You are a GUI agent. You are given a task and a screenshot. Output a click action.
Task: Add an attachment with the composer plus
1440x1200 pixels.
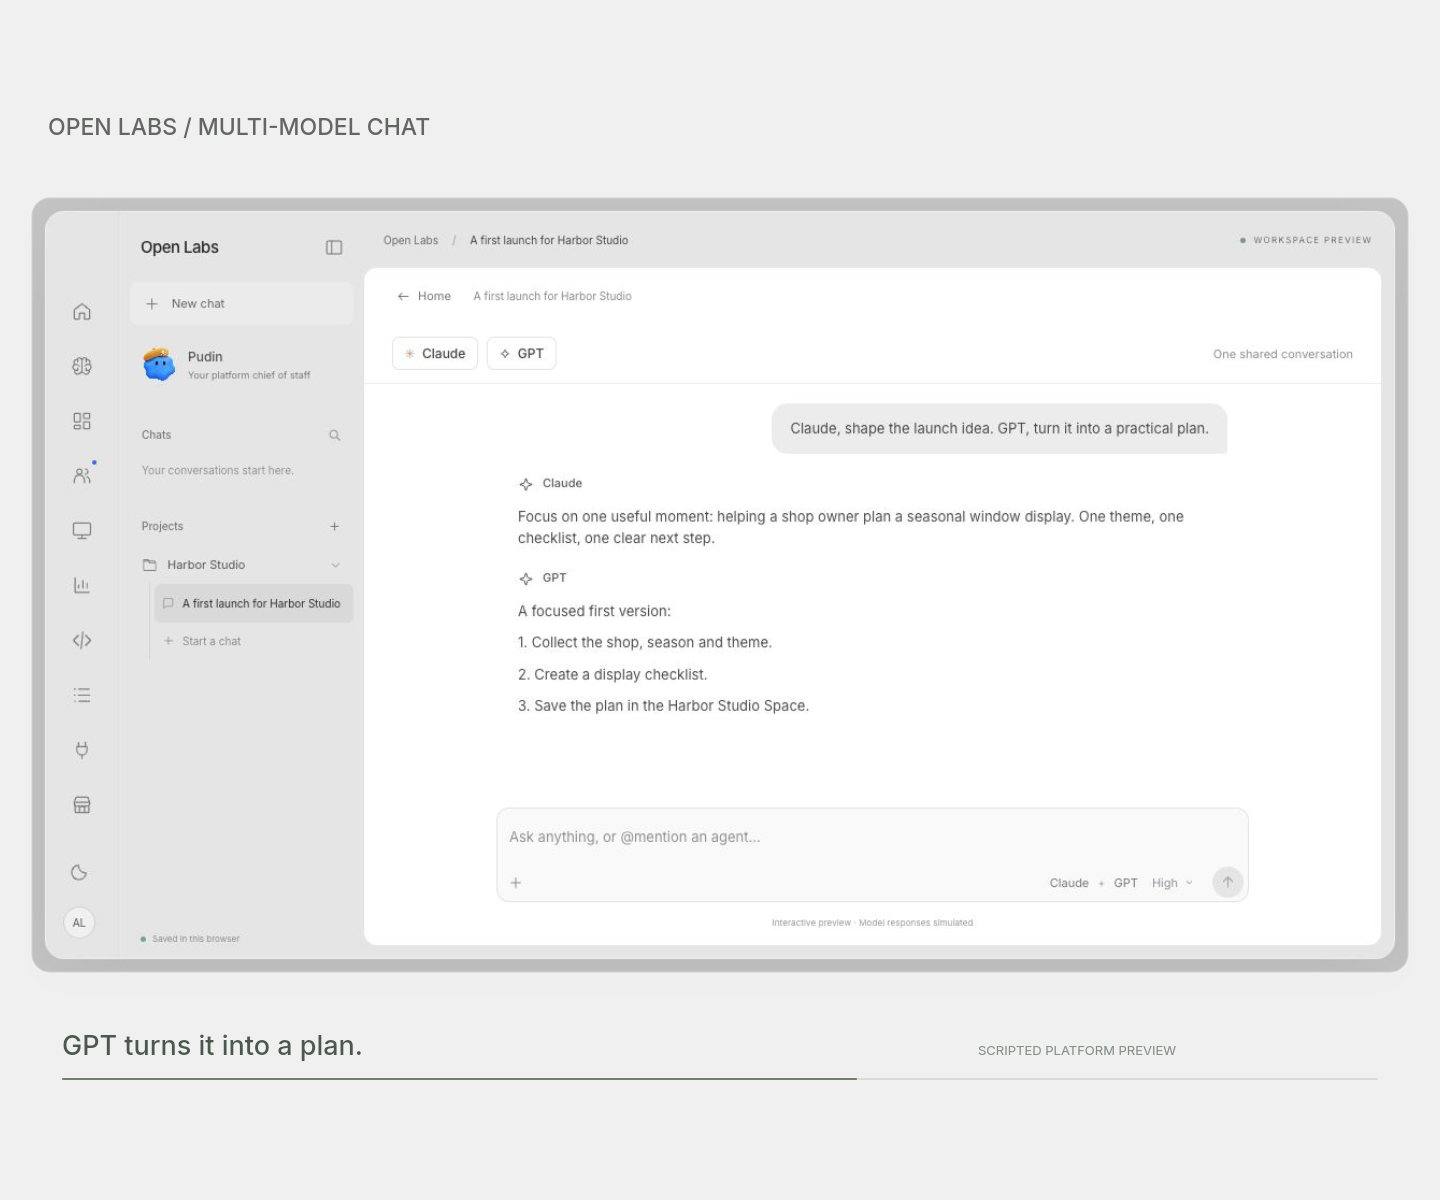coord(516,883)
